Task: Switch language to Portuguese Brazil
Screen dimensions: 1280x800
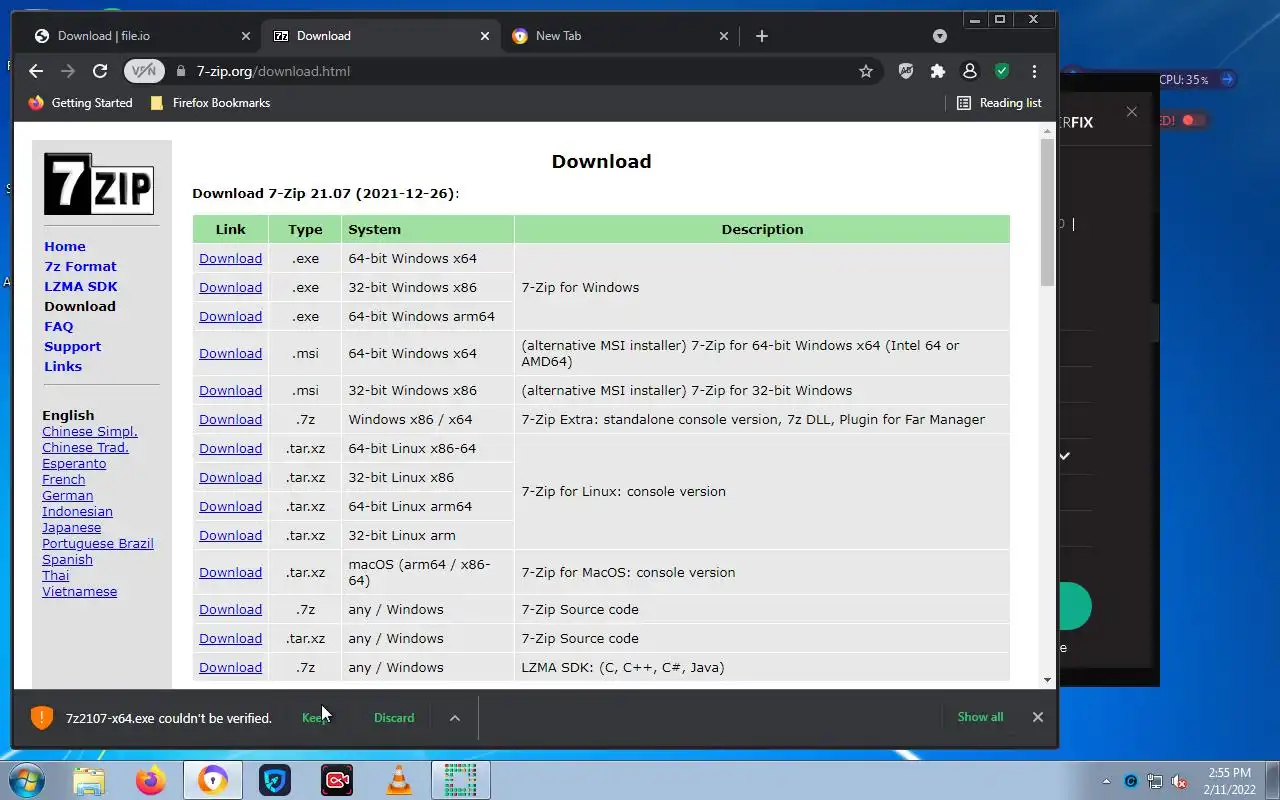Action: tap(98, 543)
